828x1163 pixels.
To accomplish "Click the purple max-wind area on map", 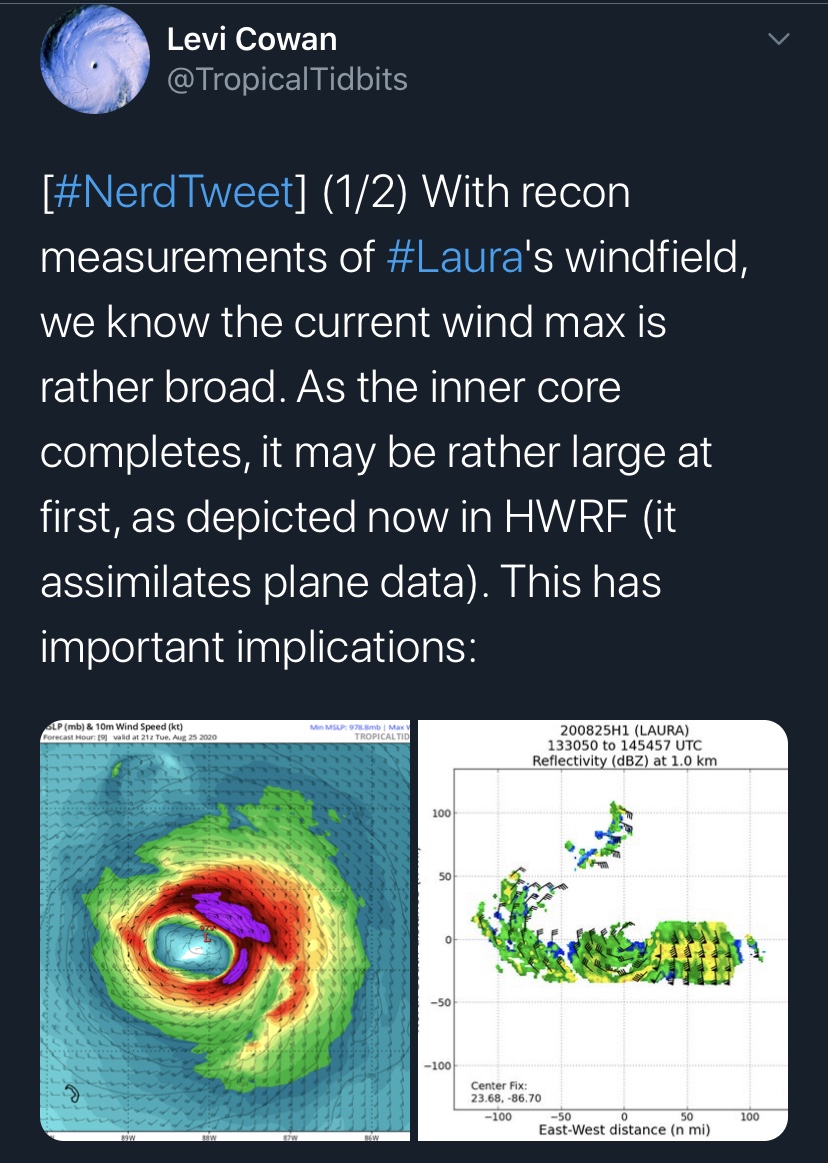I will (232, 918).
